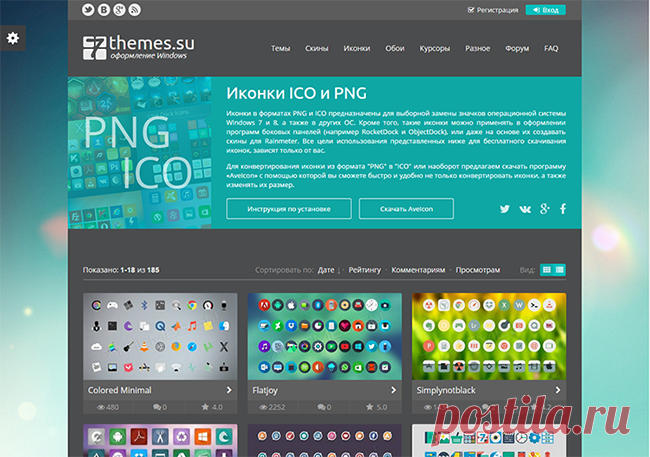Open the Flatjoy icon pack thumbnail
650x457 pixels.
[x=325, y=336]
